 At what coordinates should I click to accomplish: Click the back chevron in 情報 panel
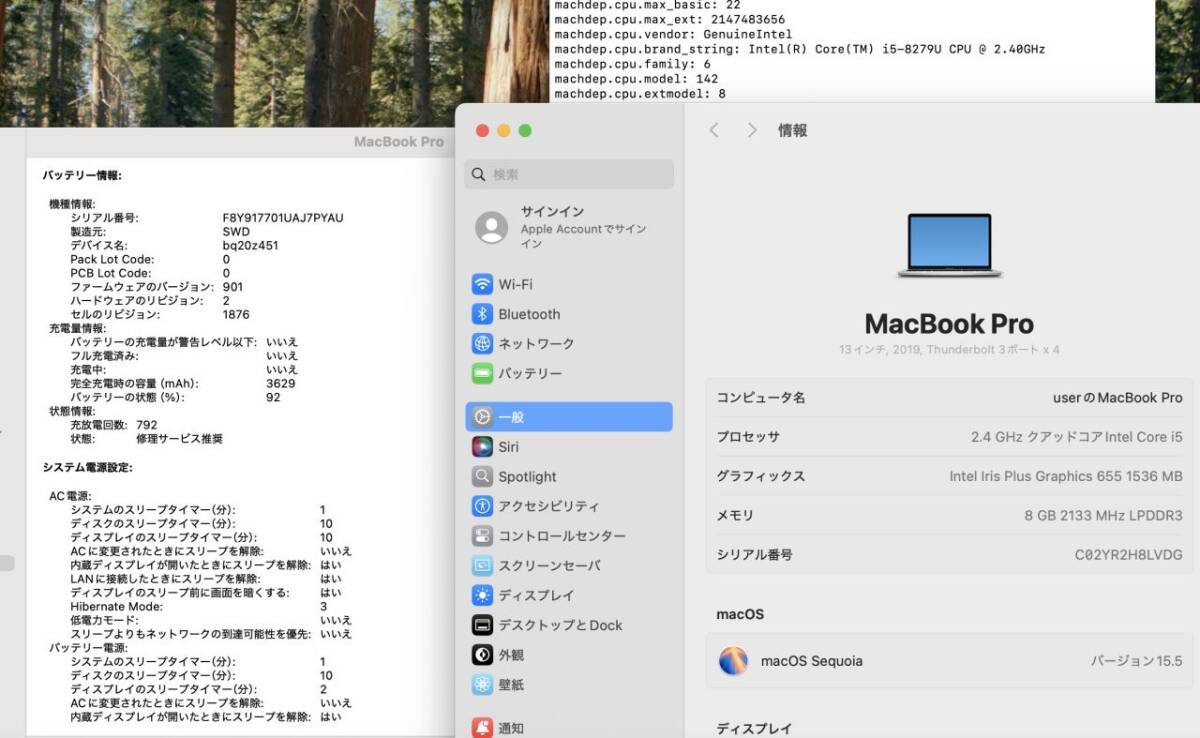coord(714,130)
